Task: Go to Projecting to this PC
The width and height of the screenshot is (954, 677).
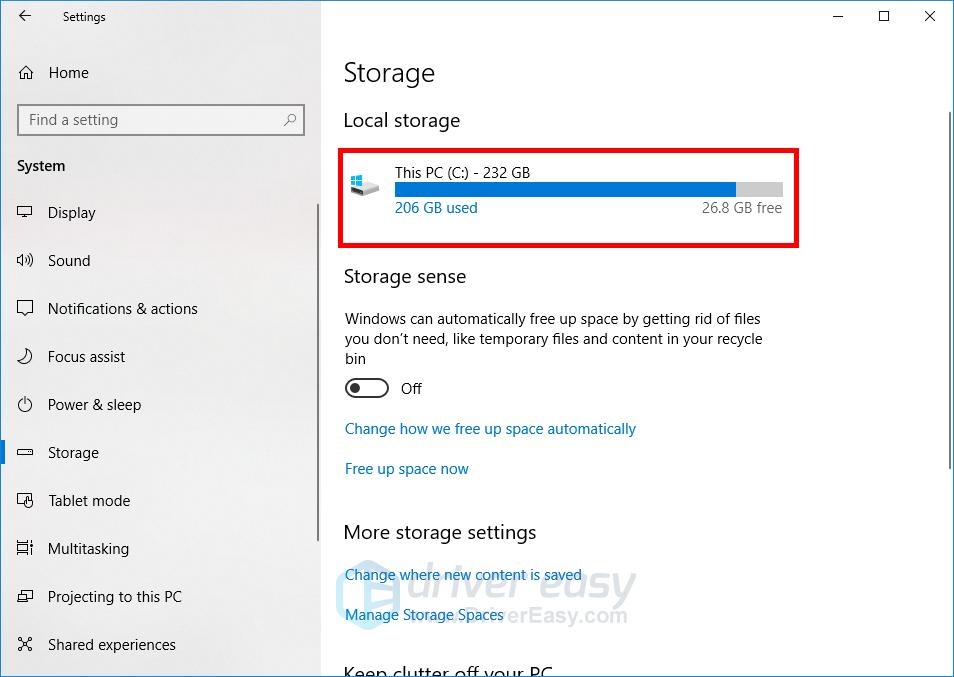Action: coord(115,596)
